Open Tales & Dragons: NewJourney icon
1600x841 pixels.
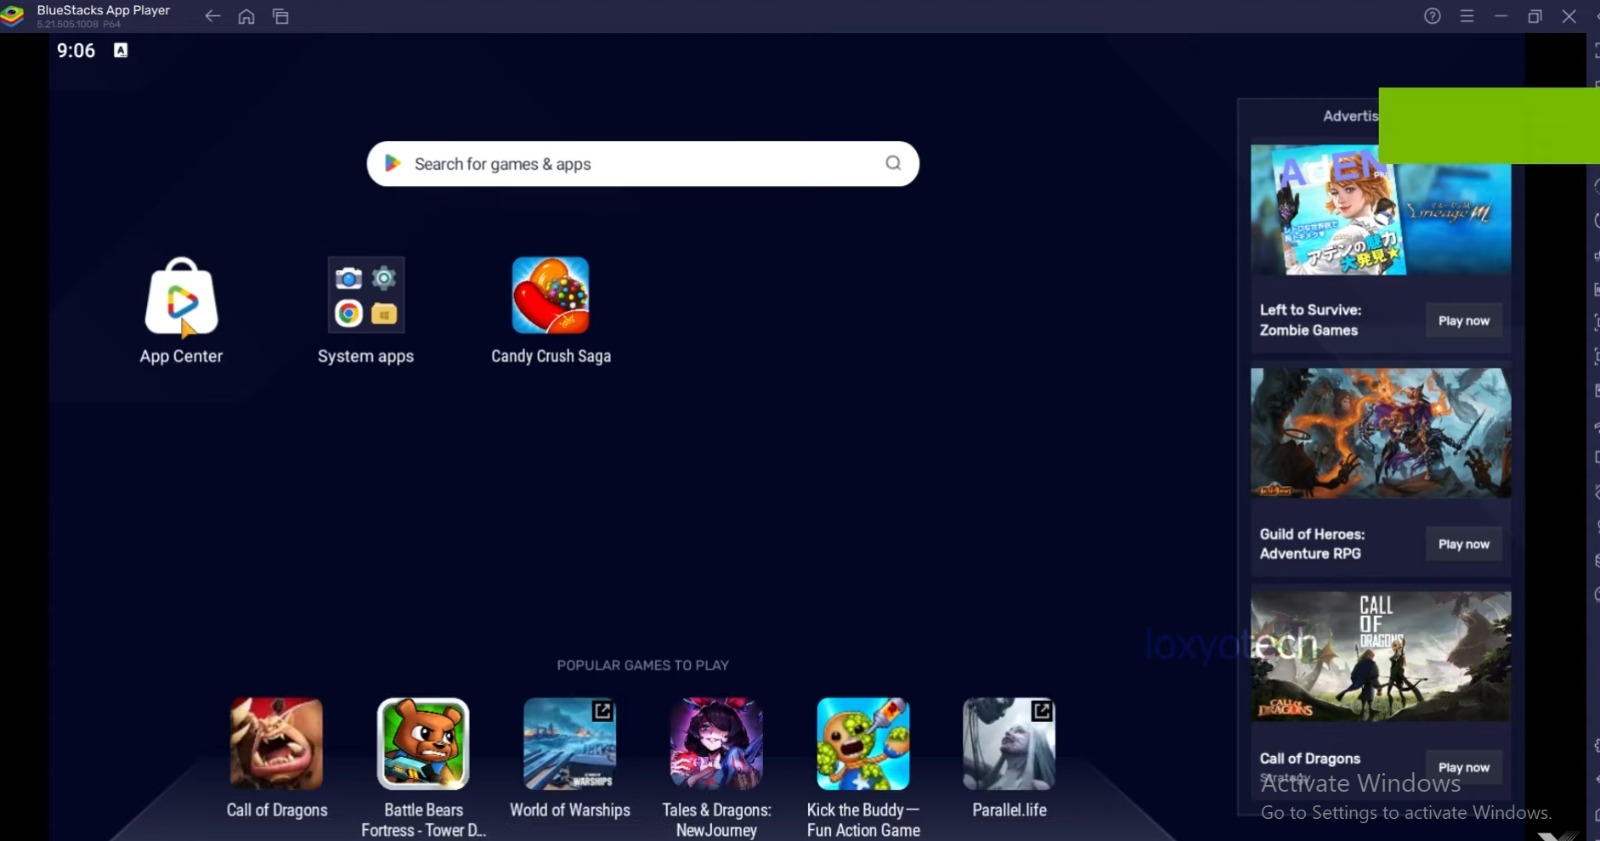(x=716, y=744)
